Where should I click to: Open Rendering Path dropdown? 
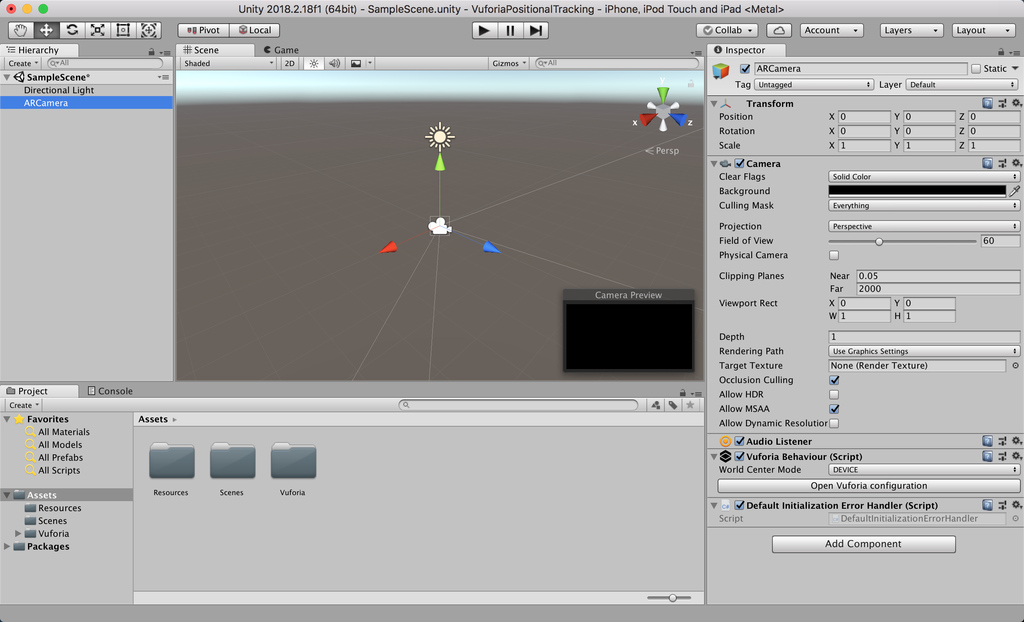tap(923, 351)
